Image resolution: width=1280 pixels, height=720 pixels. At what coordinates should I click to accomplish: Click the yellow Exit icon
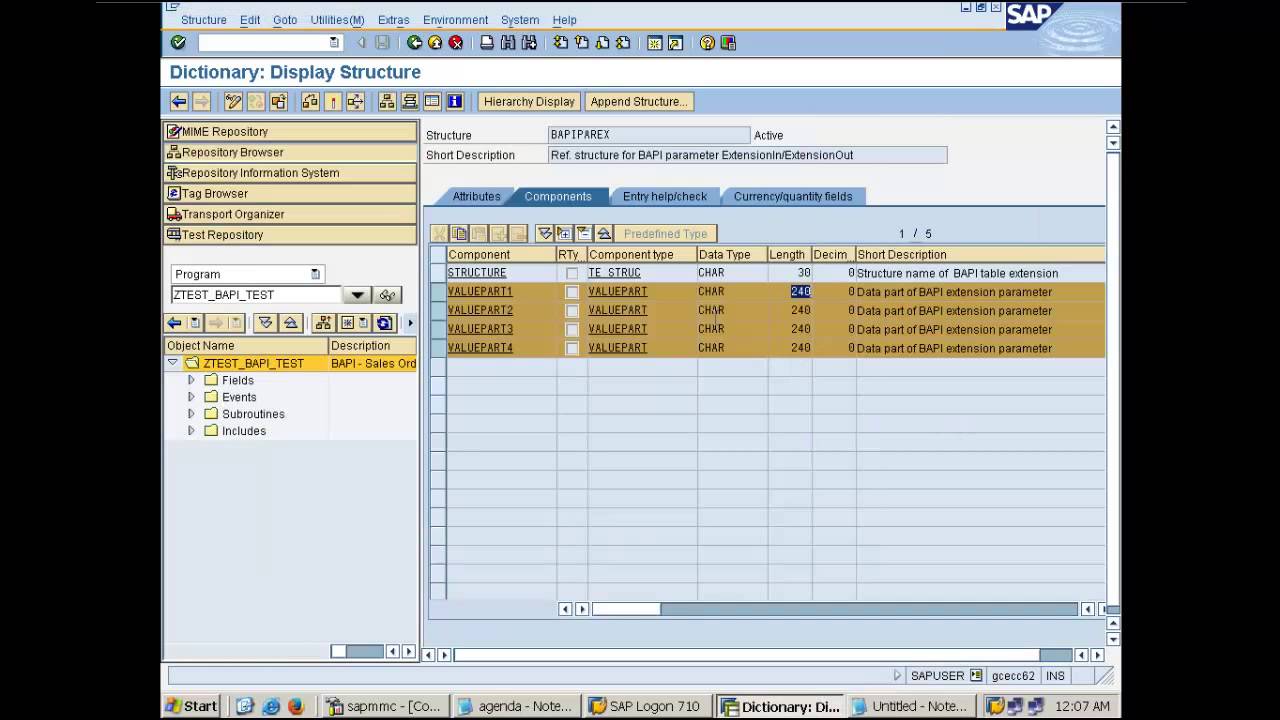pos(435,43)
